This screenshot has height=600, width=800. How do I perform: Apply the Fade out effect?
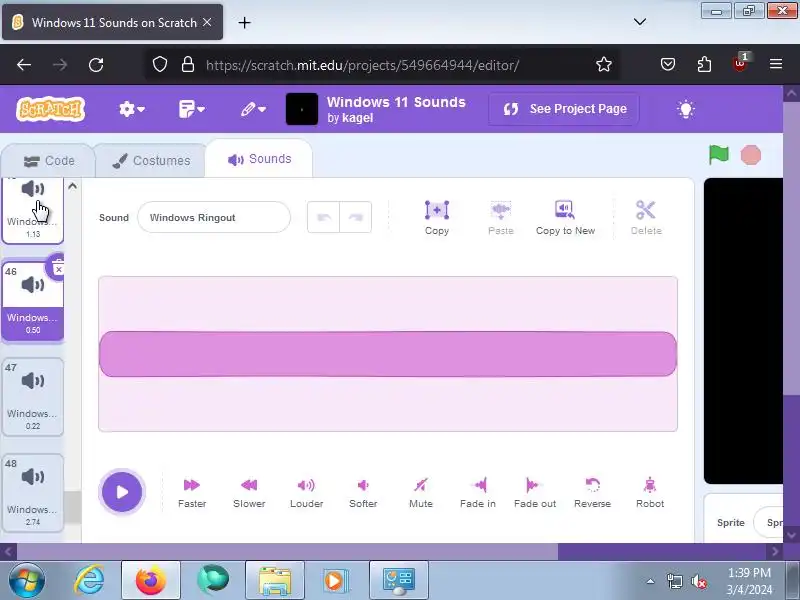tap(535, 493)
